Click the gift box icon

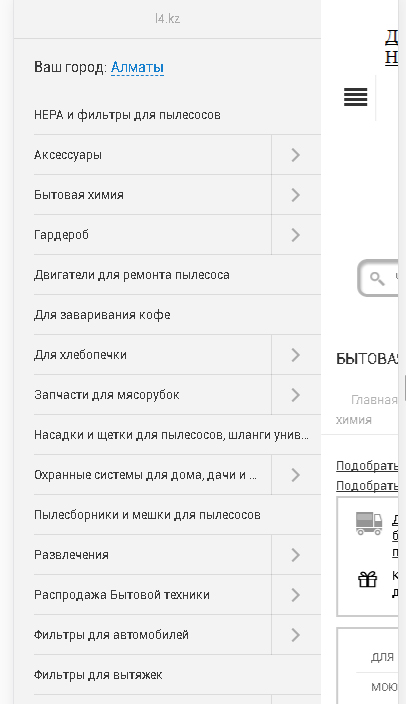tap(367, 579)
